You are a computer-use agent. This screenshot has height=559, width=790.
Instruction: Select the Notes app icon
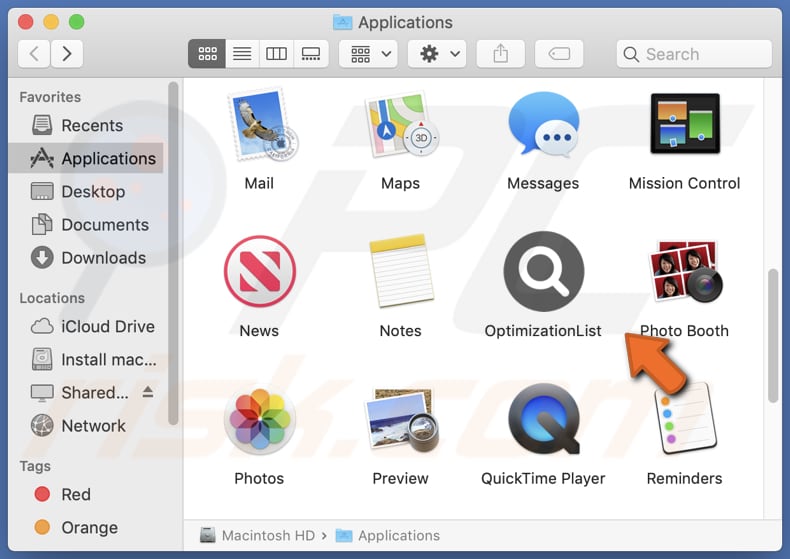(401, 271)
